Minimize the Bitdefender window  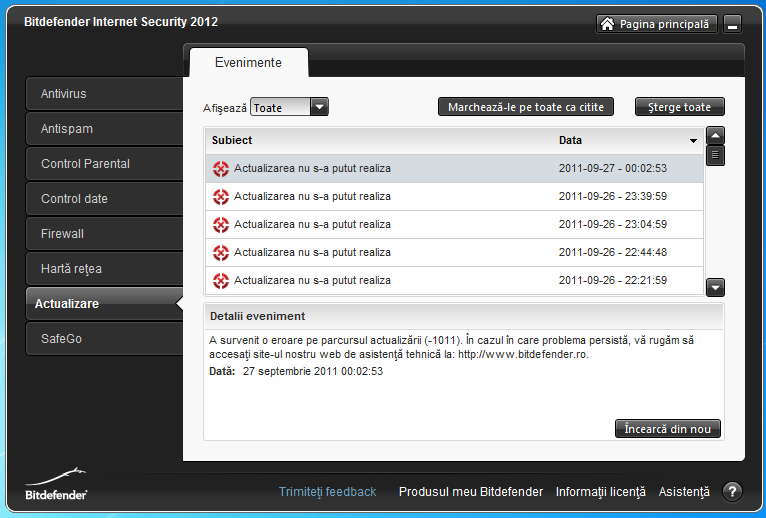click(732, 24)
